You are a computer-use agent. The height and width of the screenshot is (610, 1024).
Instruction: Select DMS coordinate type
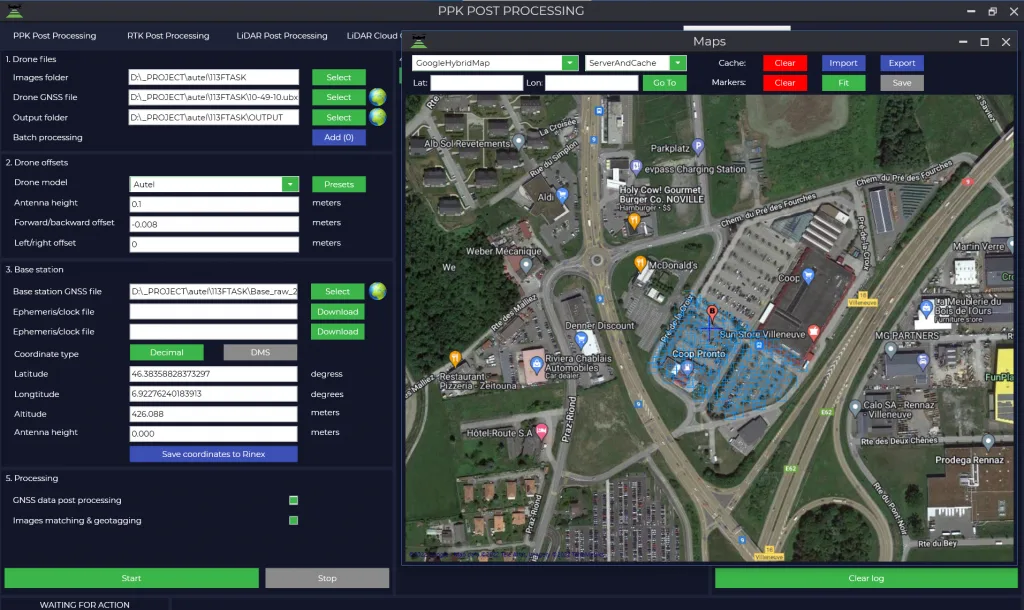pyautogui.click(x=260, y=353)
